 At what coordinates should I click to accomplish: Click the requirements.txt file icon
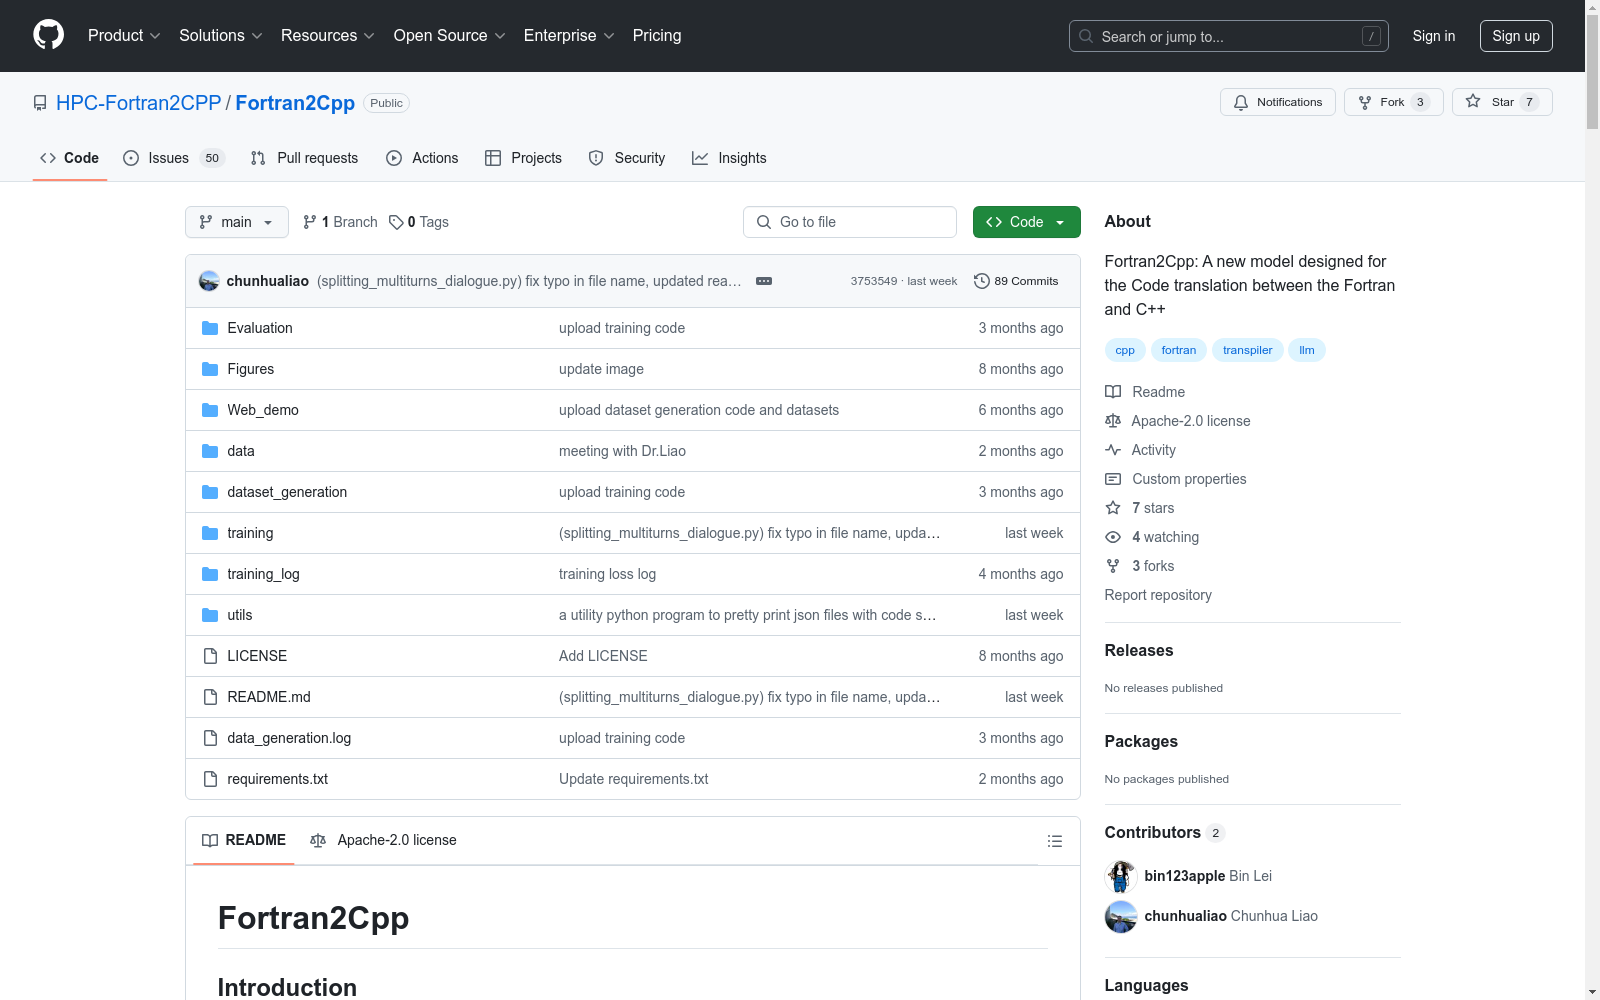pyautogui.click(x=210, y=779)
